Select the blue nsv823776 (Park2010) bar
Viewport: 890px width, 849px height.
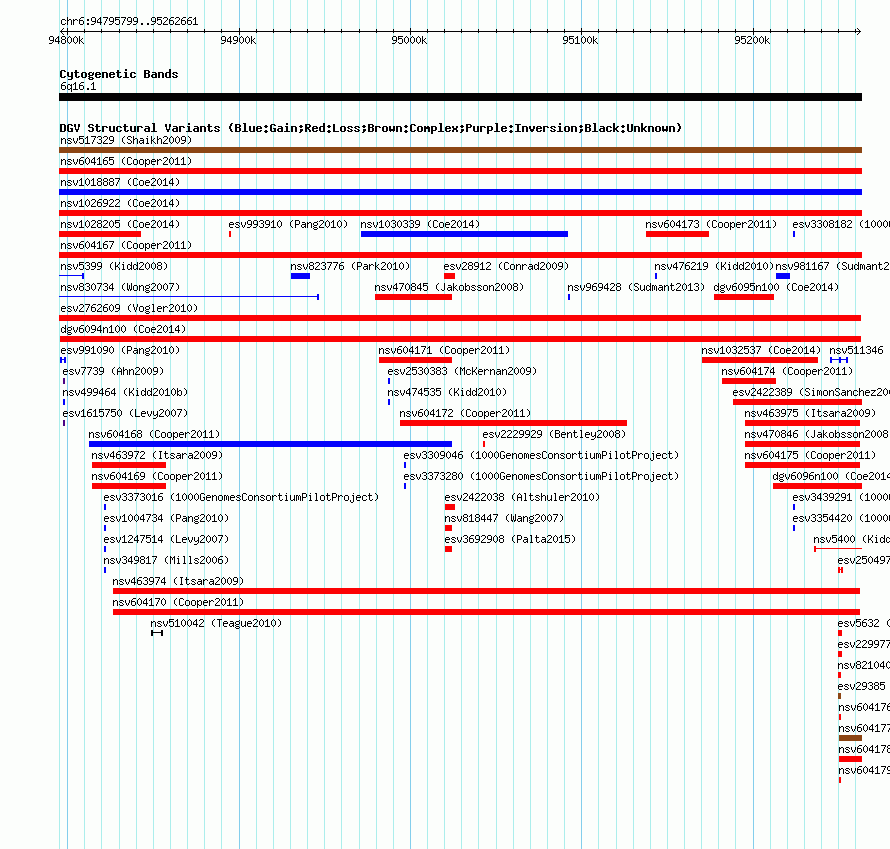(300, 276)
